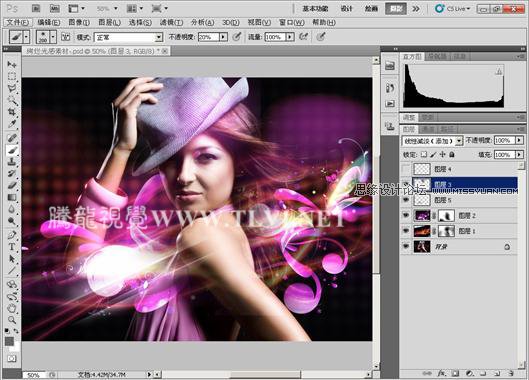Select the Eyedropper tool

click(x=12, y=124)
